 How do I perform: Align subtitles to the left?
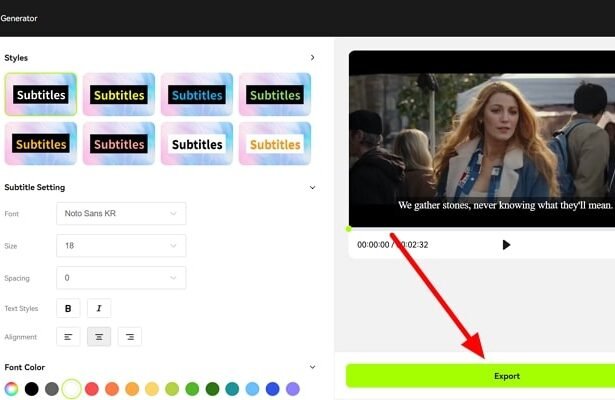[x=68, y=337]
